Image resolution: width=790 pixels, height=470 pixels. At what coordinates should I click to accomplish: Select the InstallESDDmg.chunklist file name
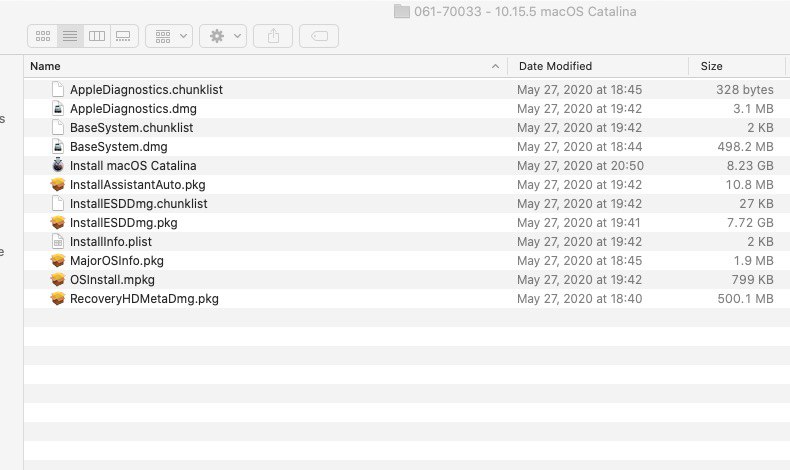pos(139,204)
